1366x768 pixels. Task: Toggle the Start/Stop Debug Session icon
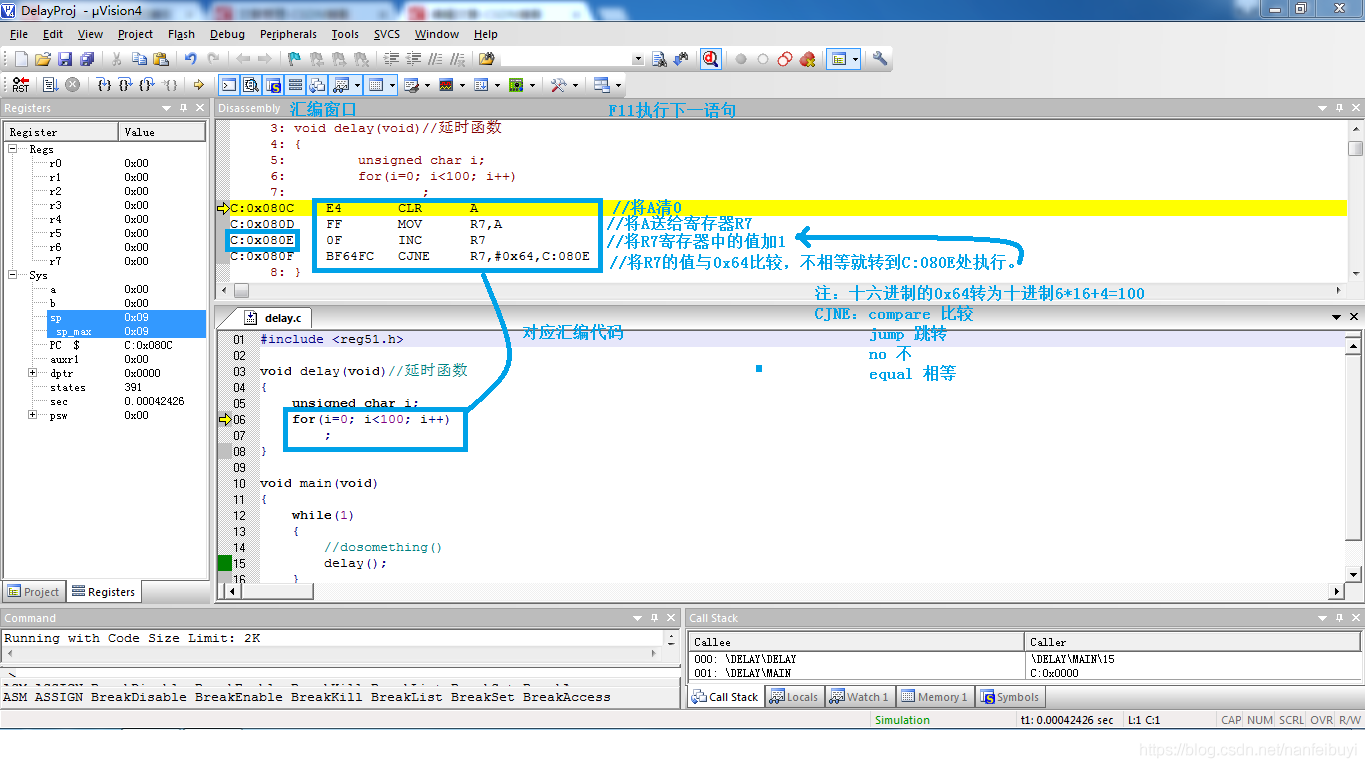pyautogui.click(x=710, y=59)
